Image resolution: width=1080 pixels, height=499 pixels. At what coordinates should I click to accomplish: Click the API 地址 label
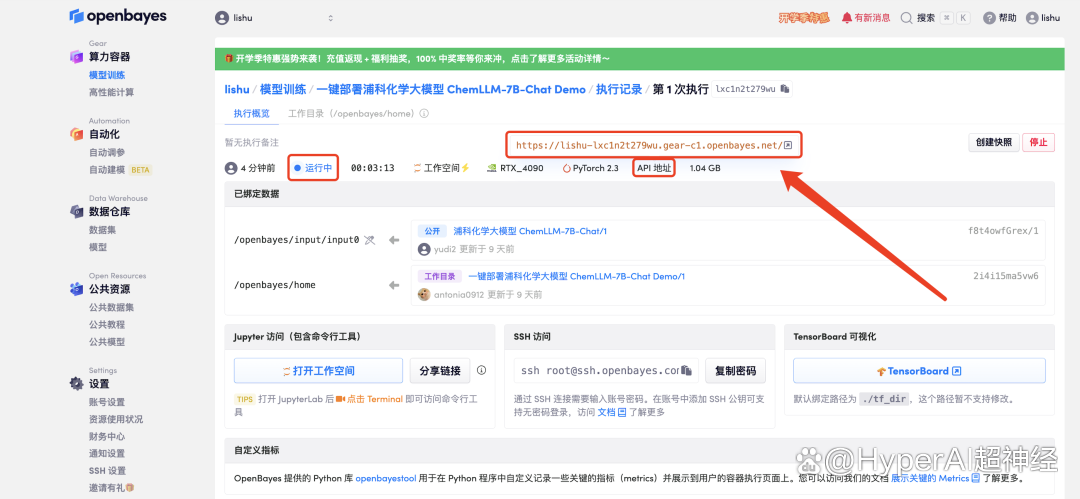click(x=654, y=167)
